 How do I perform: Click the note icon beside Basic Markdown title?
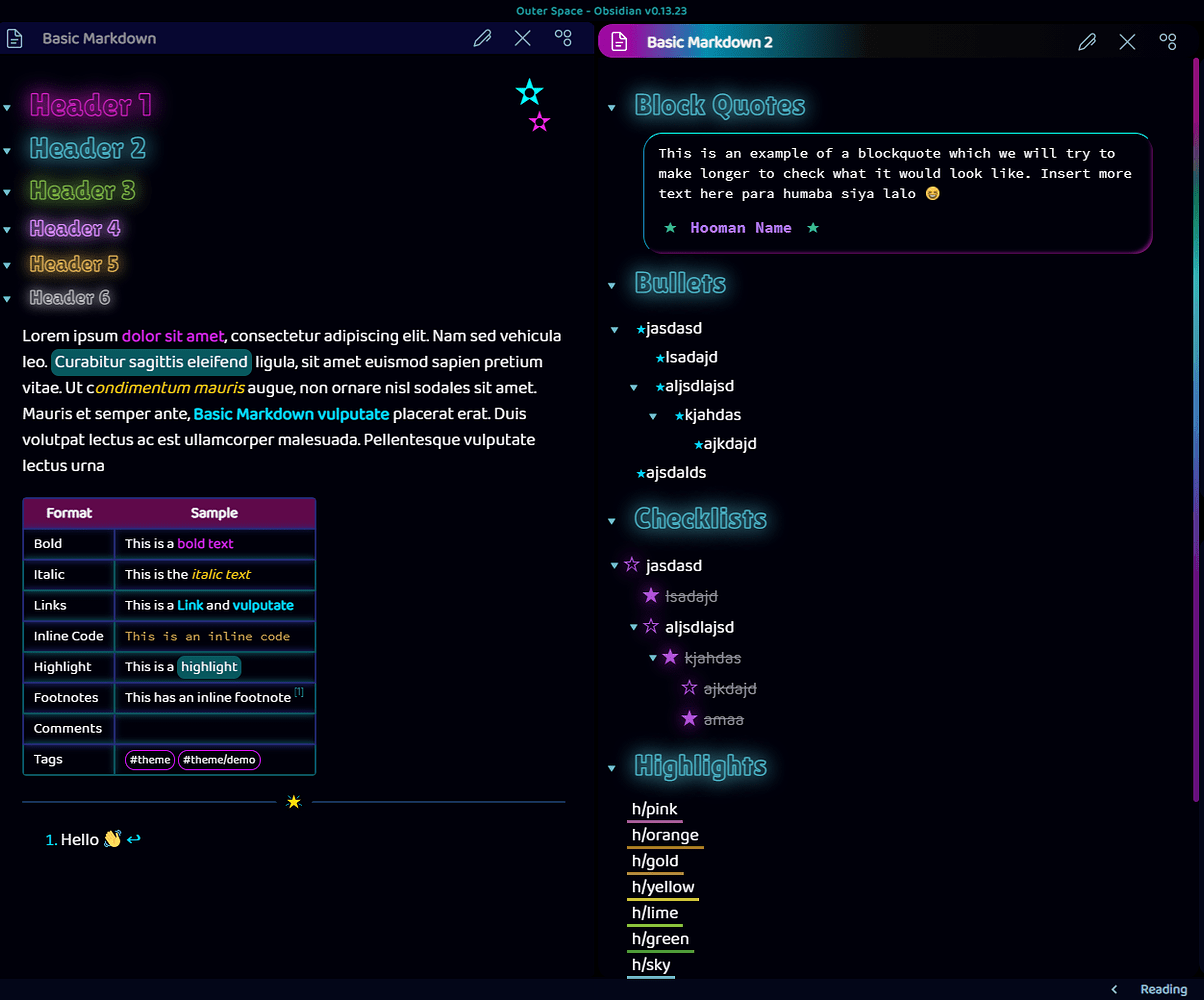click(x=14, y=38)
